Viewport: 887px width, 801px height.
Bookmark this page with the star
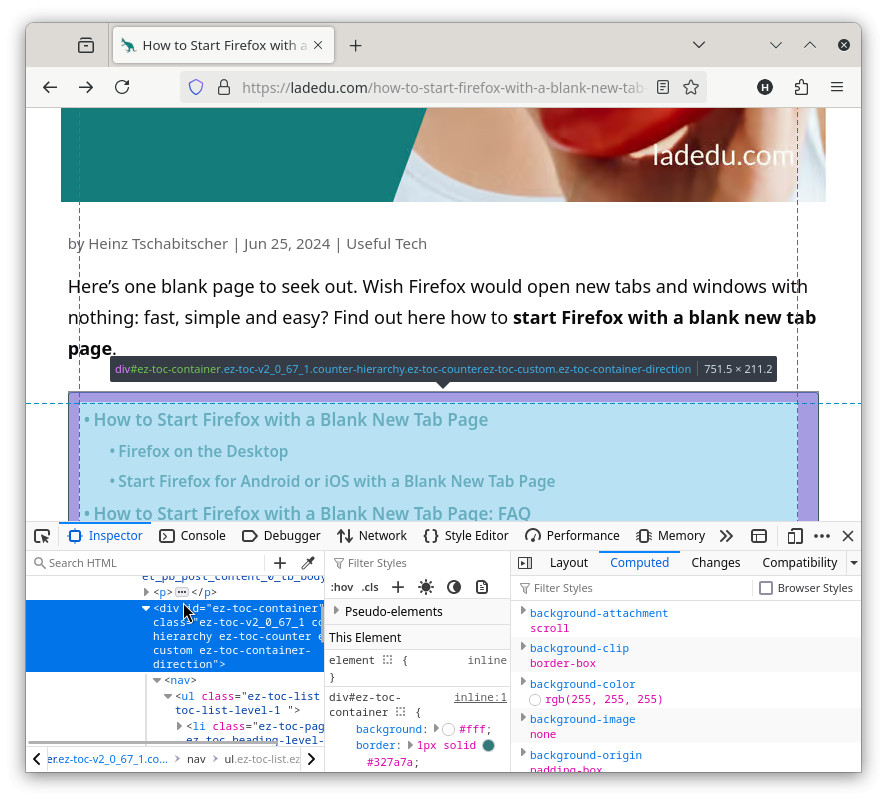(691, 87)
